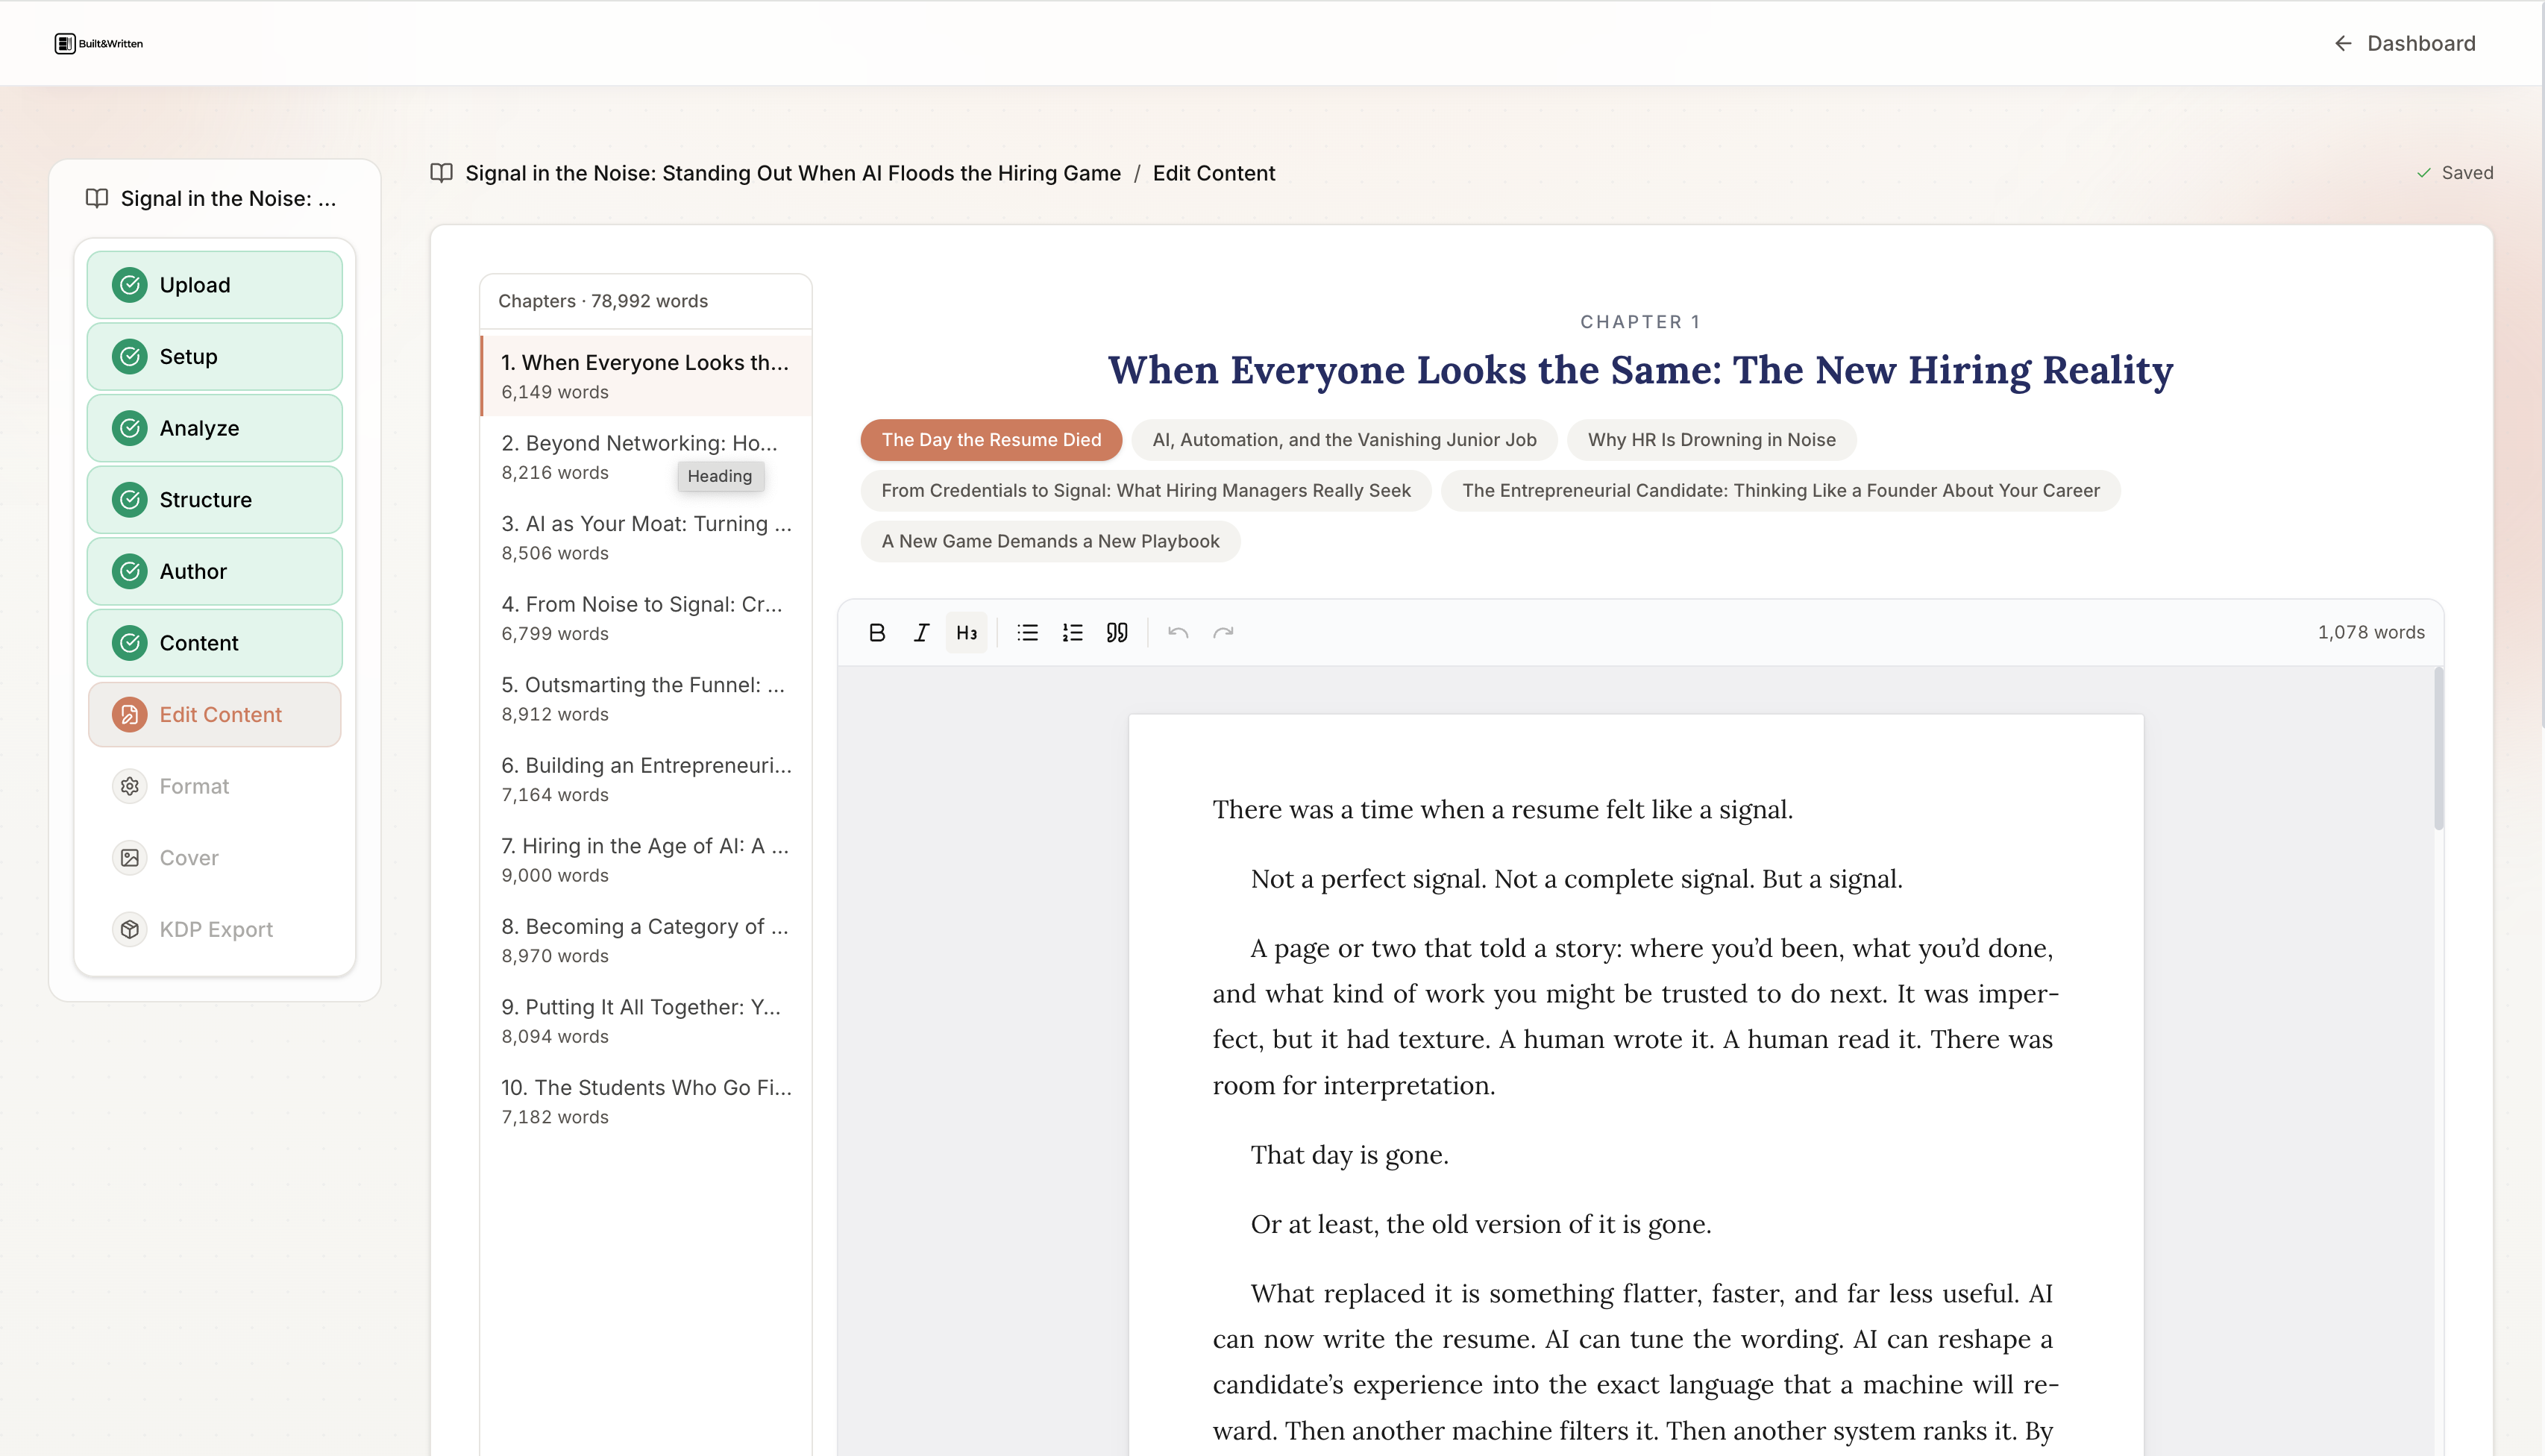
Task: Insert a bulleted list
Action: (1027, 632)
